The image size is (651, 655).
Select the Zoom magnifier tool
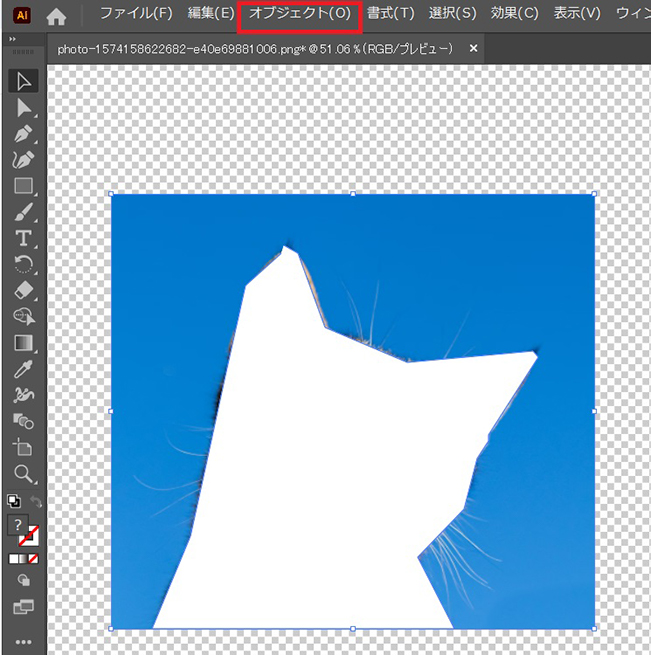click(24, 473)
